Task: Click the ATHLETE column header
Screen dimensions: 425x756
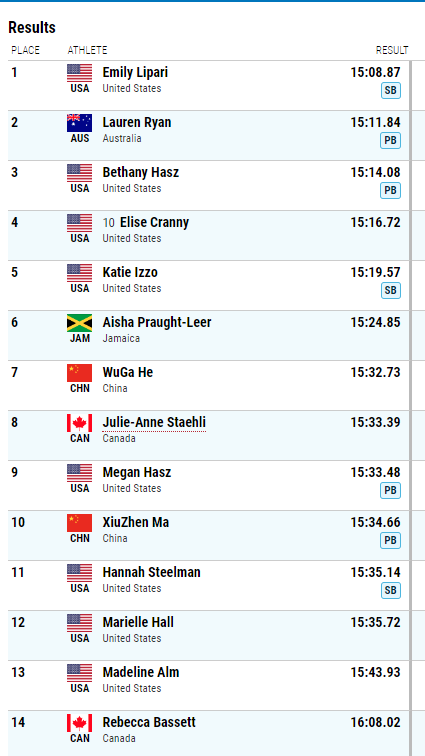Action: click(x=87, y=50)
